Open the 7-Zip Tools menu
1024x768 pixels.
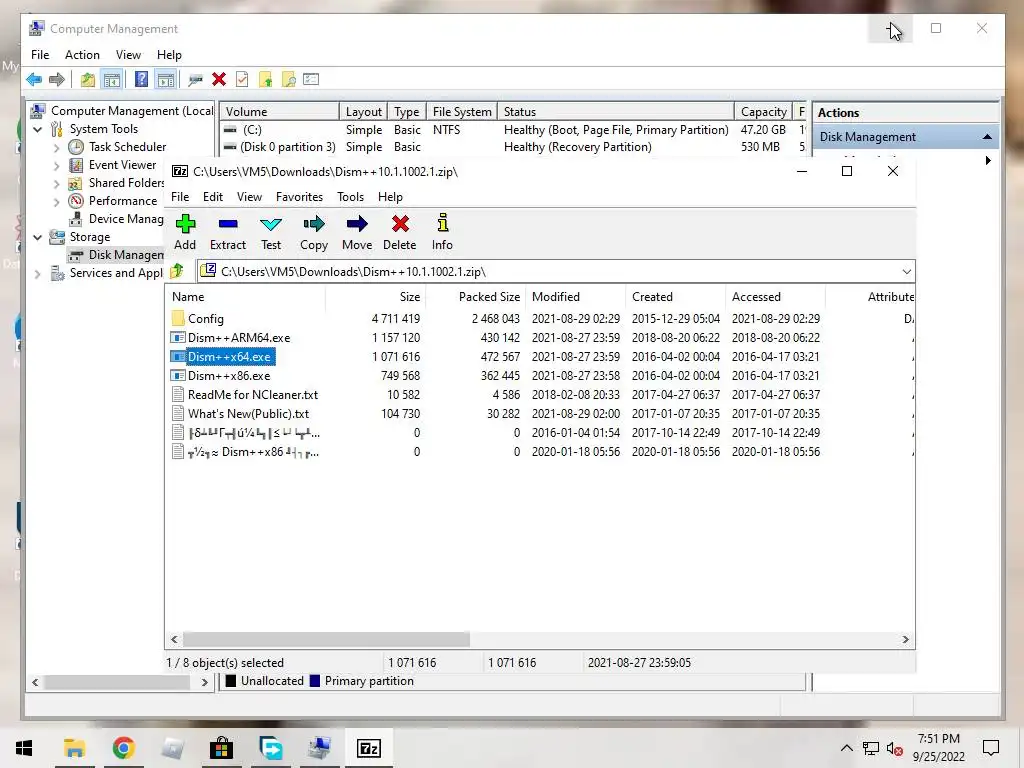(350, 197)
